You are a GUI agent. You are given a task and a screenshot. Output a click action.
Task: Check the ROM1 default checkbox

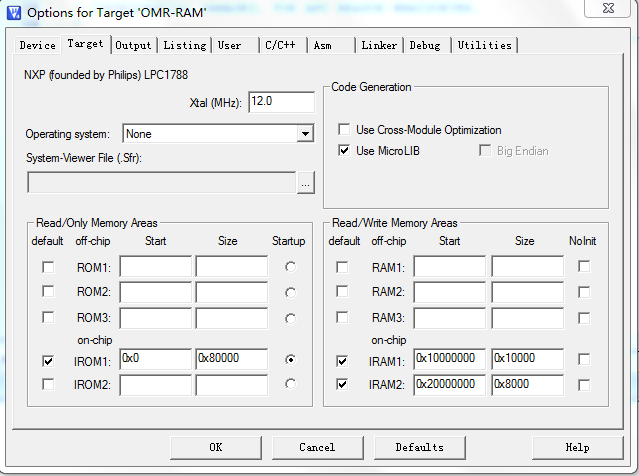(48, 267)
